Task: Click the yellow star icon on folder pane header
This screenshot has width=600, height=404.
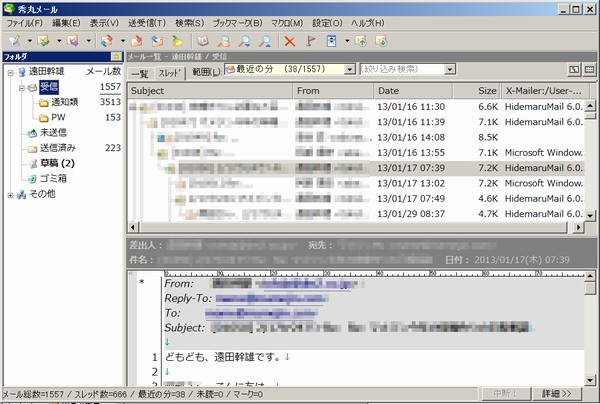Action: point(117,57)
